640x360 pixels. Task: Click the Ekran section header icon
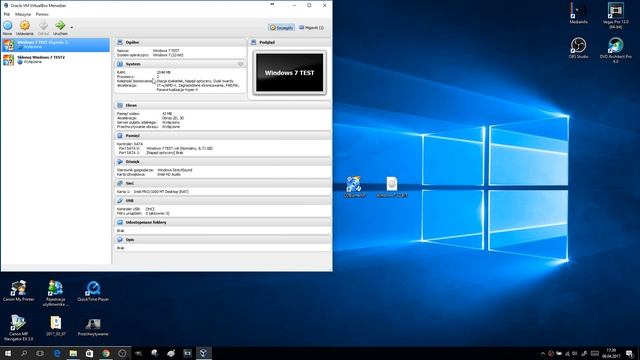(120, 105)
